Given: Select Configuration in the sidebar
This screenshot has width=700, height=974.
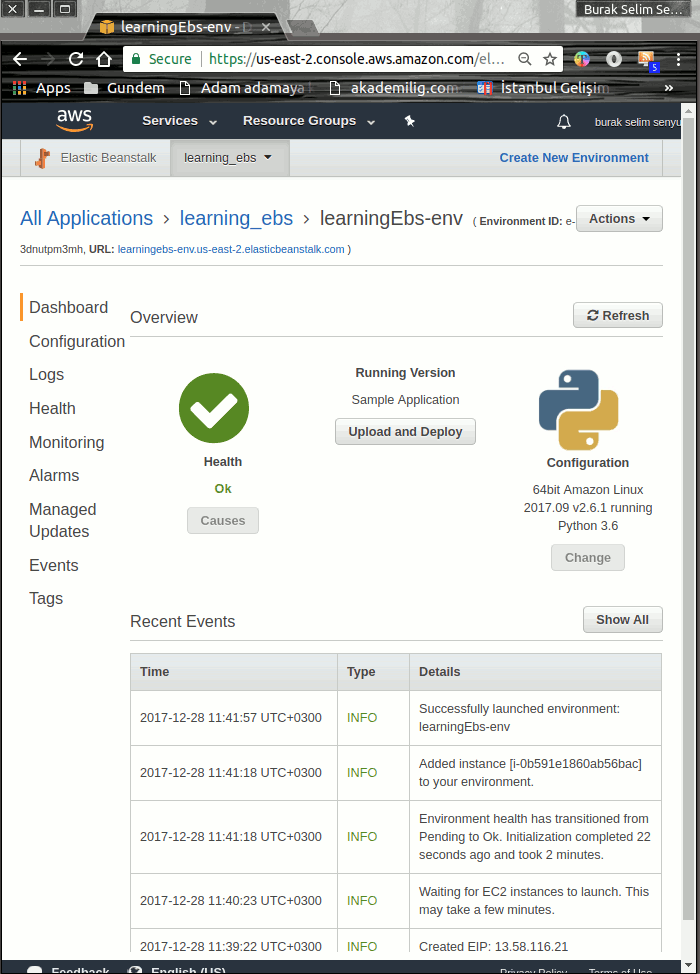Looking at the screenshot, I should [77, 341].
